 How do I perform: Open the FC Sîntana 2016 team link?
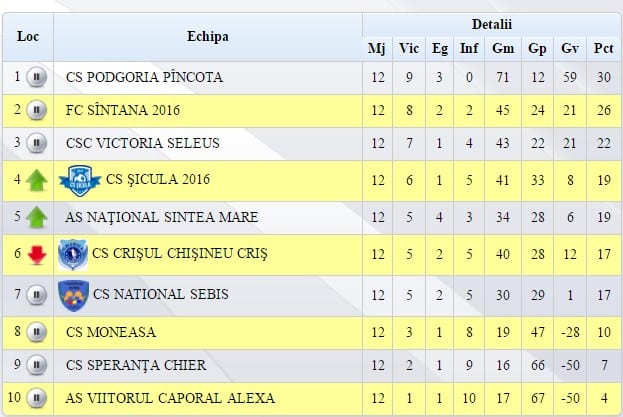tap(123, 110)
